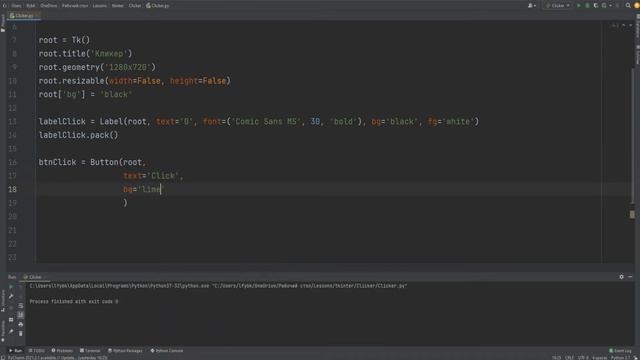This screenshot has height=360, width=640.
Task: Click the text root = Tk() line
Action: coord(64,40)
